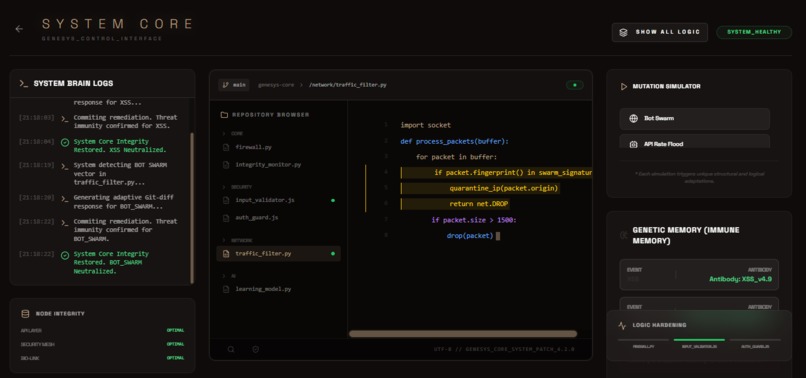Click the Repository Browser folder icon
This screenshot has height=378, width=806.
point(224,115)
